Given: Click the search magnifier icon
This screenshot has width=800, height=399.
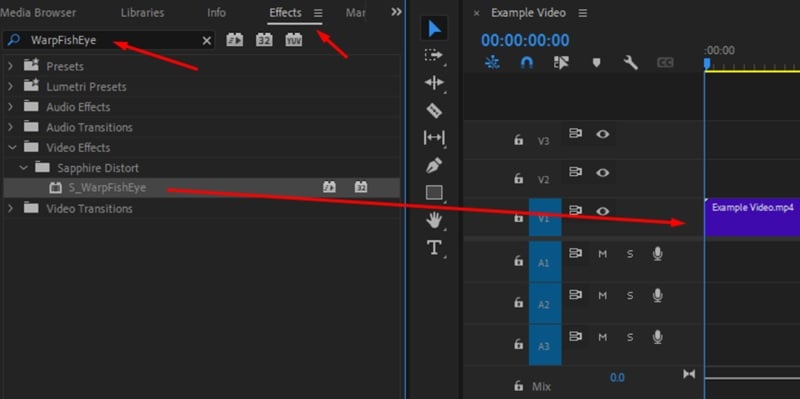Looking at the screenshot, I should coord(14,40).
